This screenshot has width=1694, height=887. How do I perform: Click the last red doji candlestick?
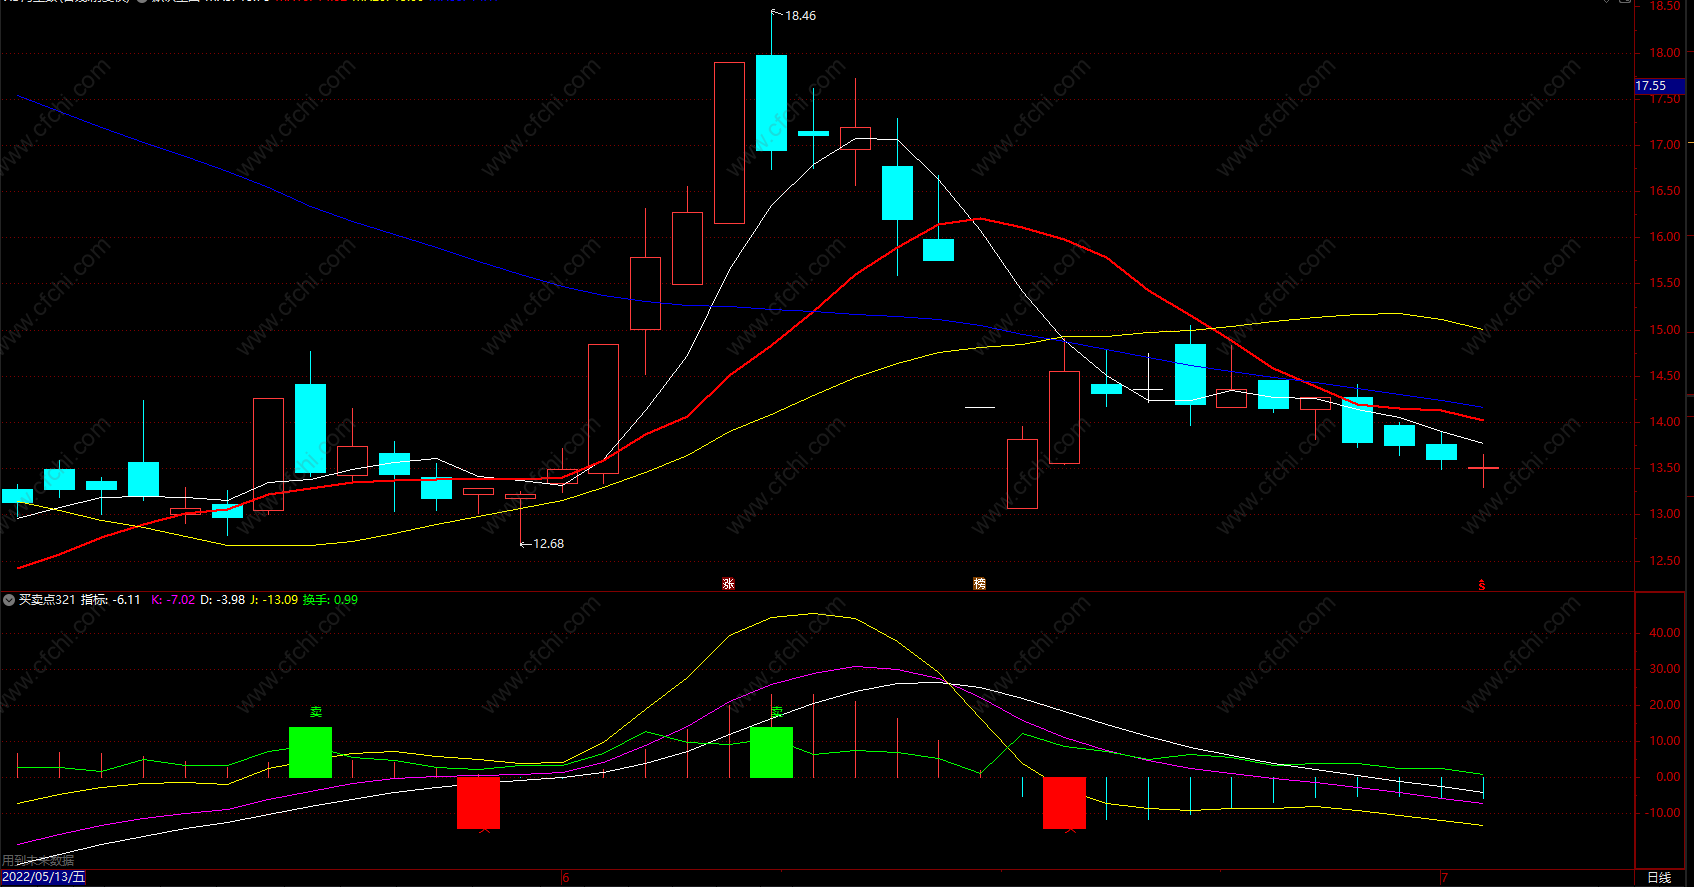tap(1483, 468)
